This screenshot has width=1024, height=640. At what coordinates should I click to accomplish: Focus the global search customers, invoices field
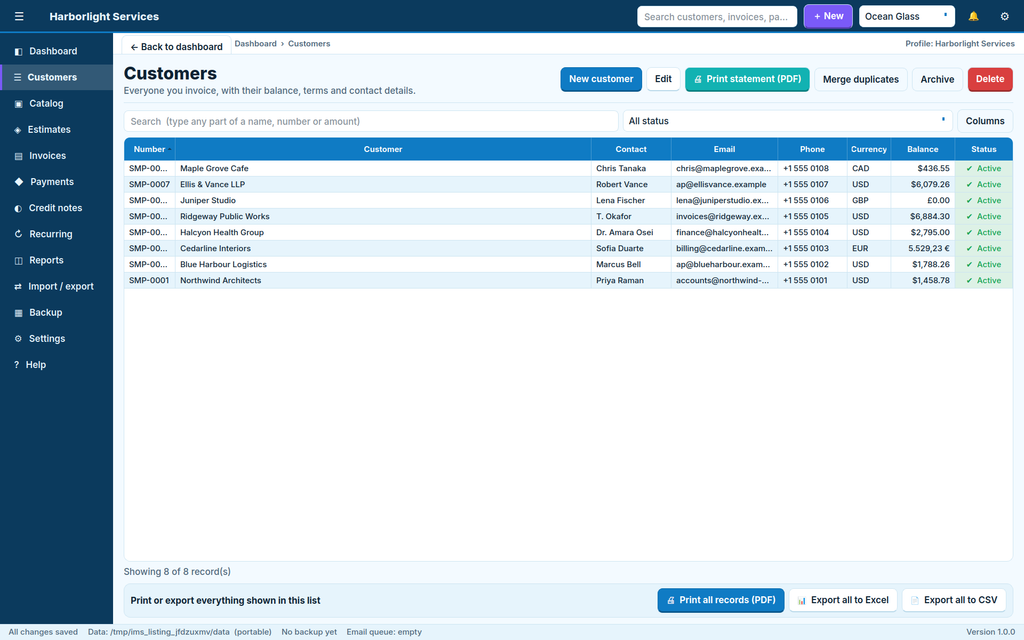[x=717, y=16]
